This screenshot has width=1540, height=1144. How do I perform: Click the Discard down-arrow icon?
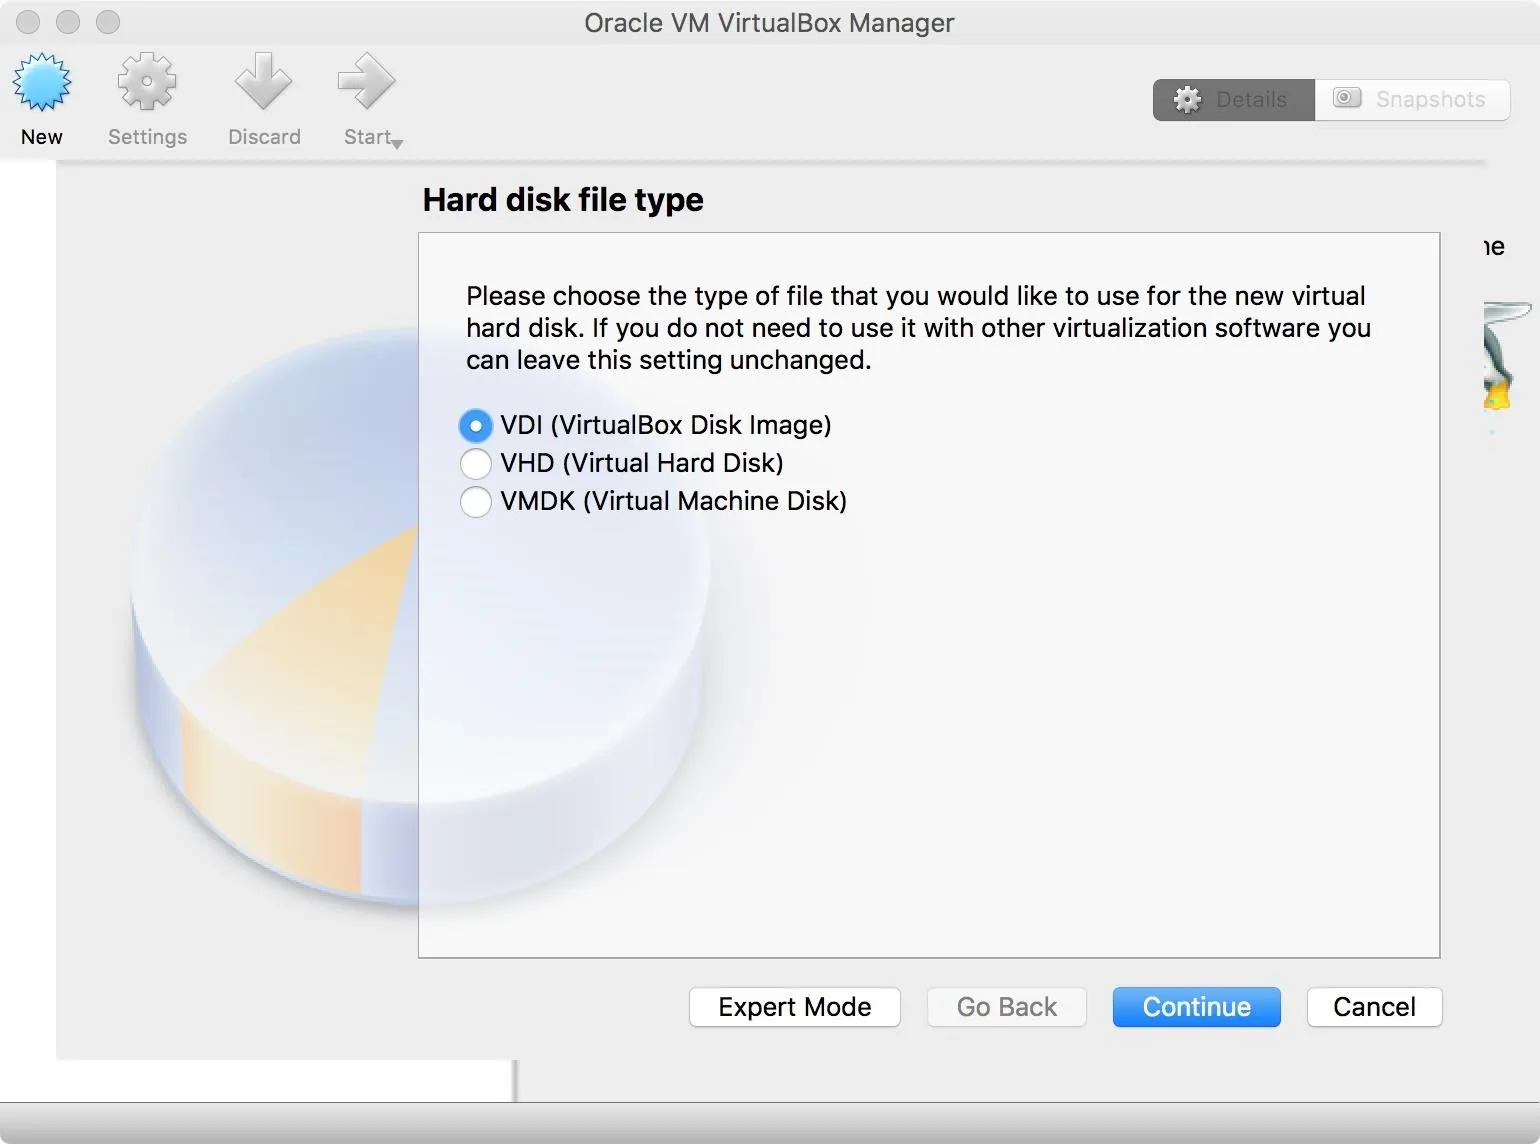[264, 82]
